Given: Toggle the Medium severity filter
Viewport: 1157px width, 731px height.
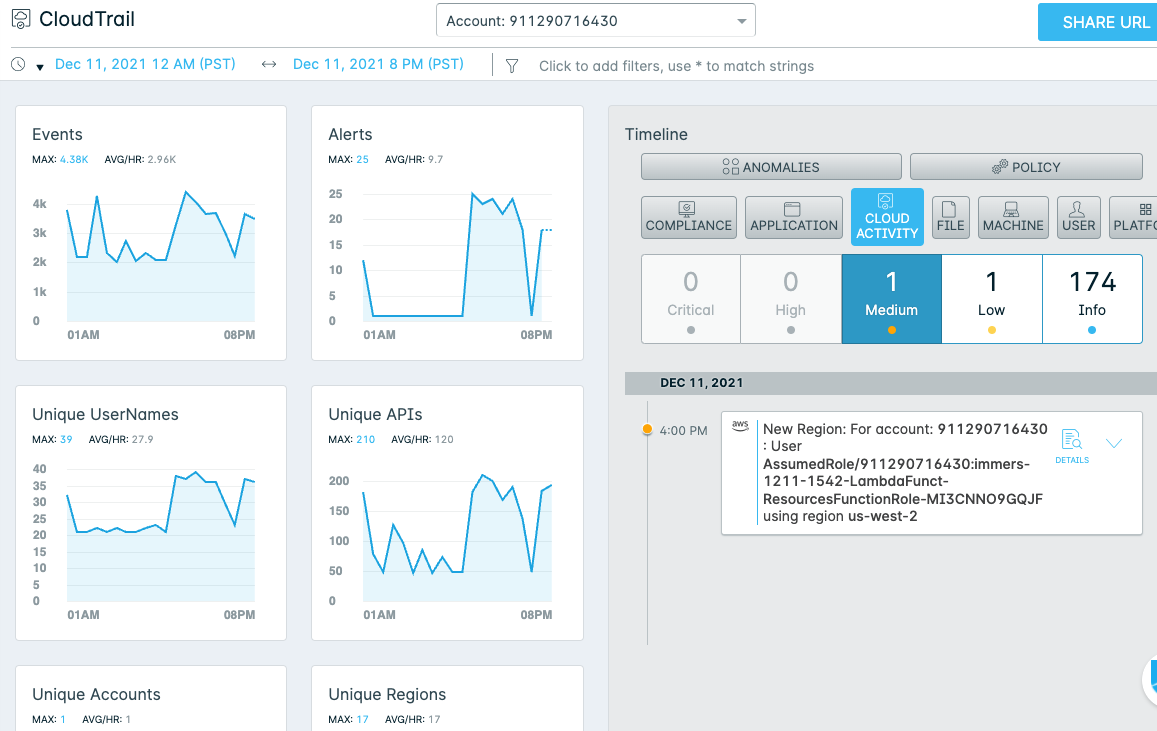Looking at the screenshot, I should coord(891,299).
